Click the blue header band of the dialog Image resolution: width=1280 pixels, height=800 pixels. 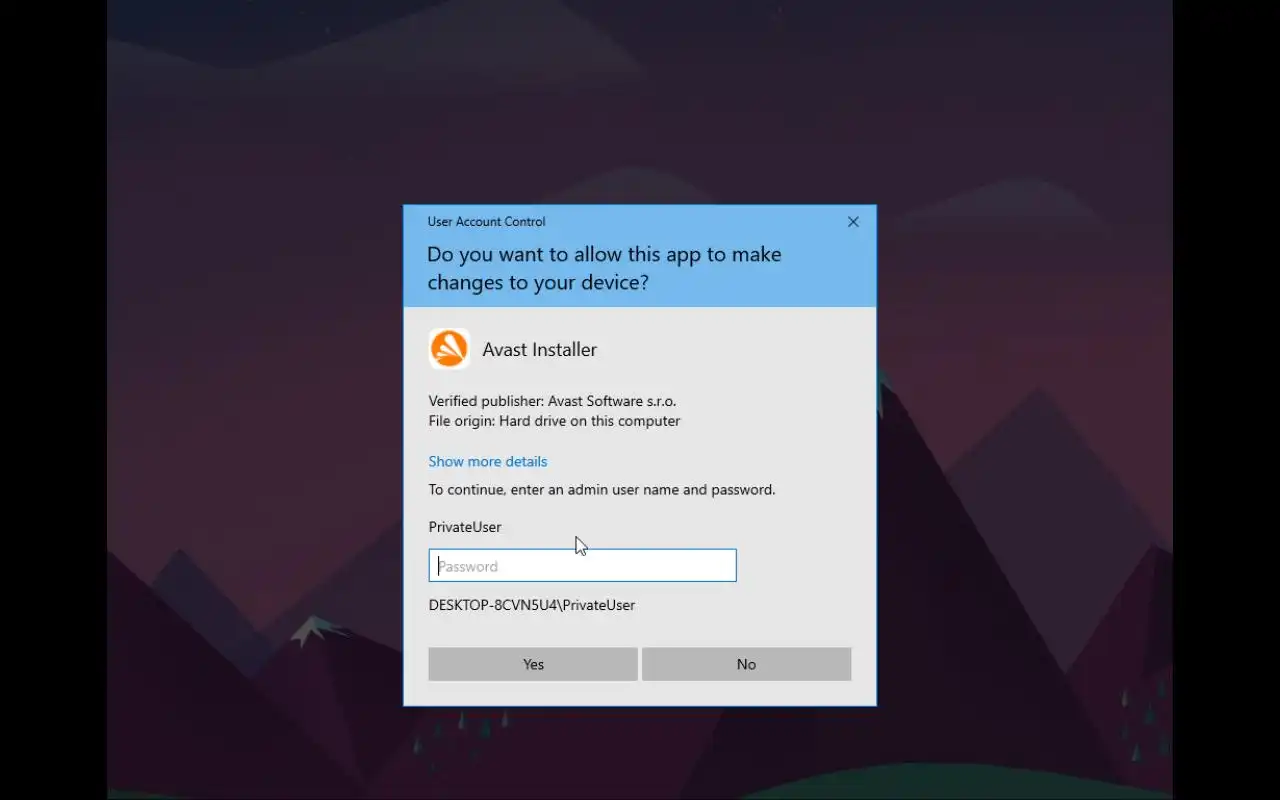(640, 256)
